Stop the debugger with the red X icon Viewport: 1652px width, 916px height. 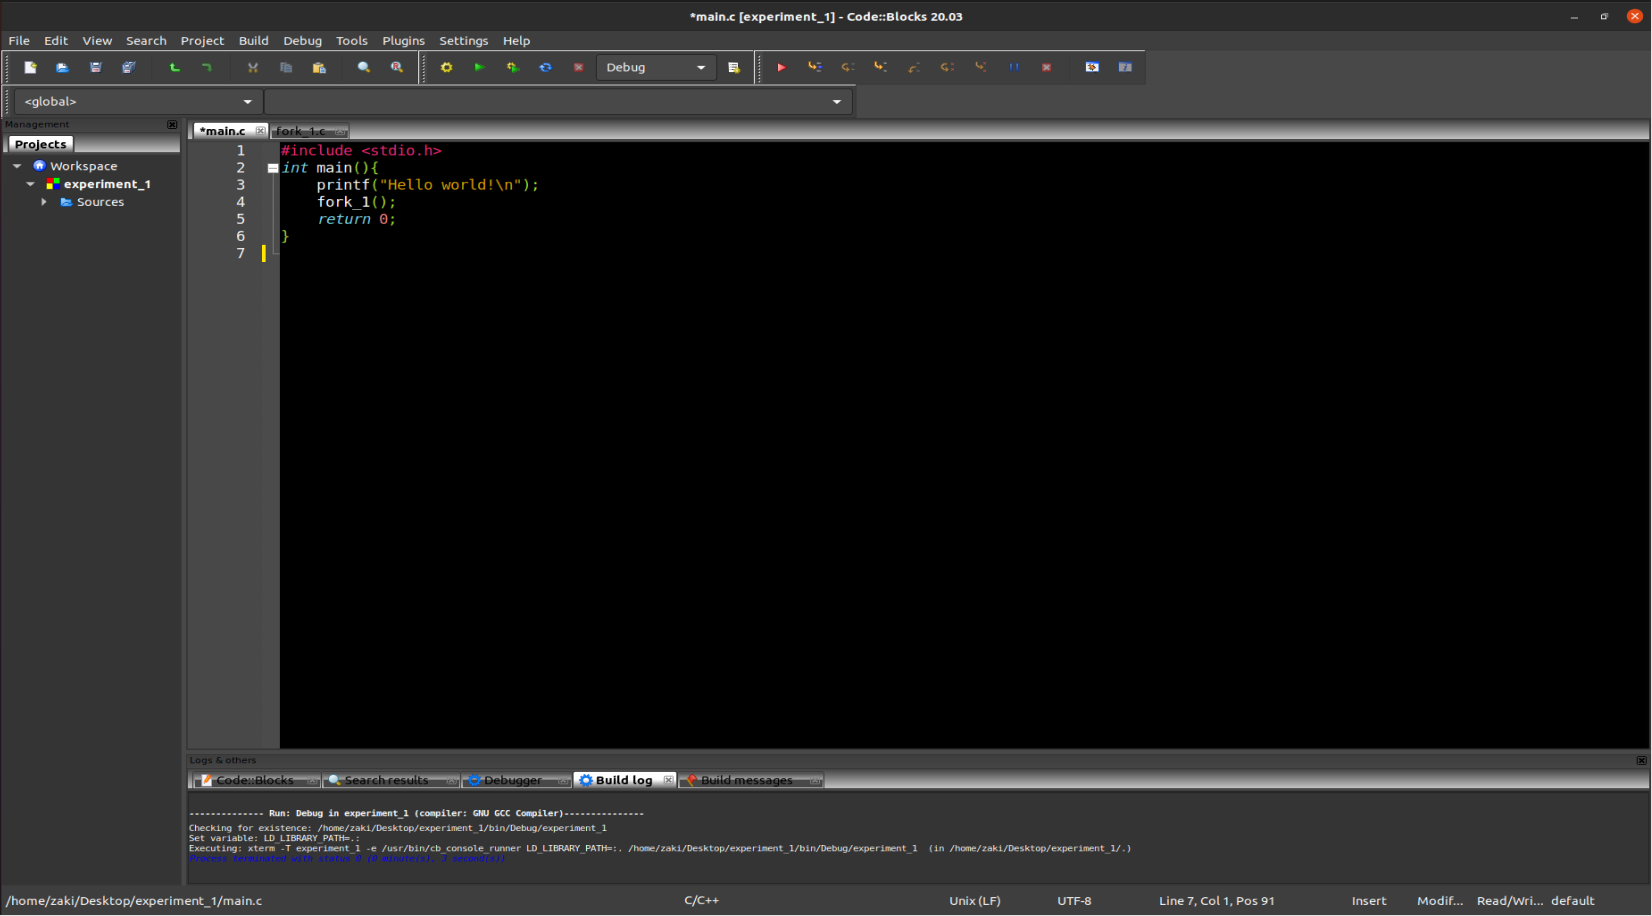1046,67
